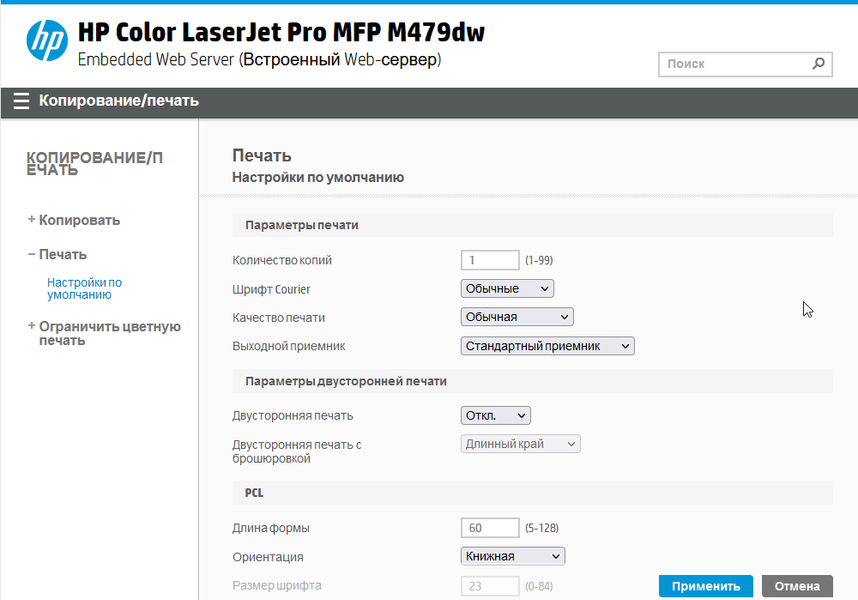Click the Размер шрифта input field
858x600 pixels.
tap(490, 586)
